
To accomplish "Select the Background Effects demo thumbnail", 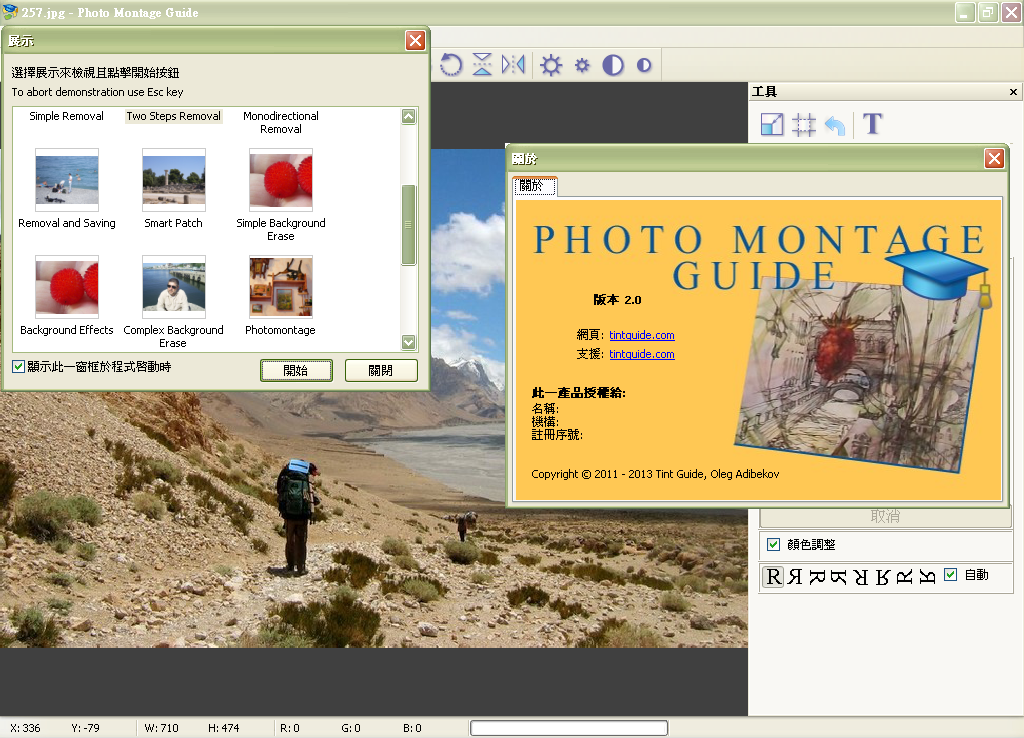I will pos(67,287).
